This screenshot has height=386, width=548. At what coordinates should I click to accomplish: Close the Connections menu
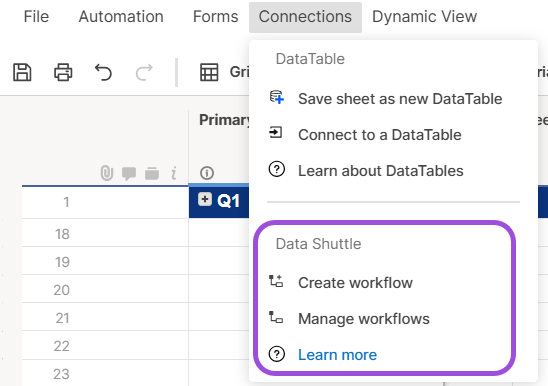305,17
